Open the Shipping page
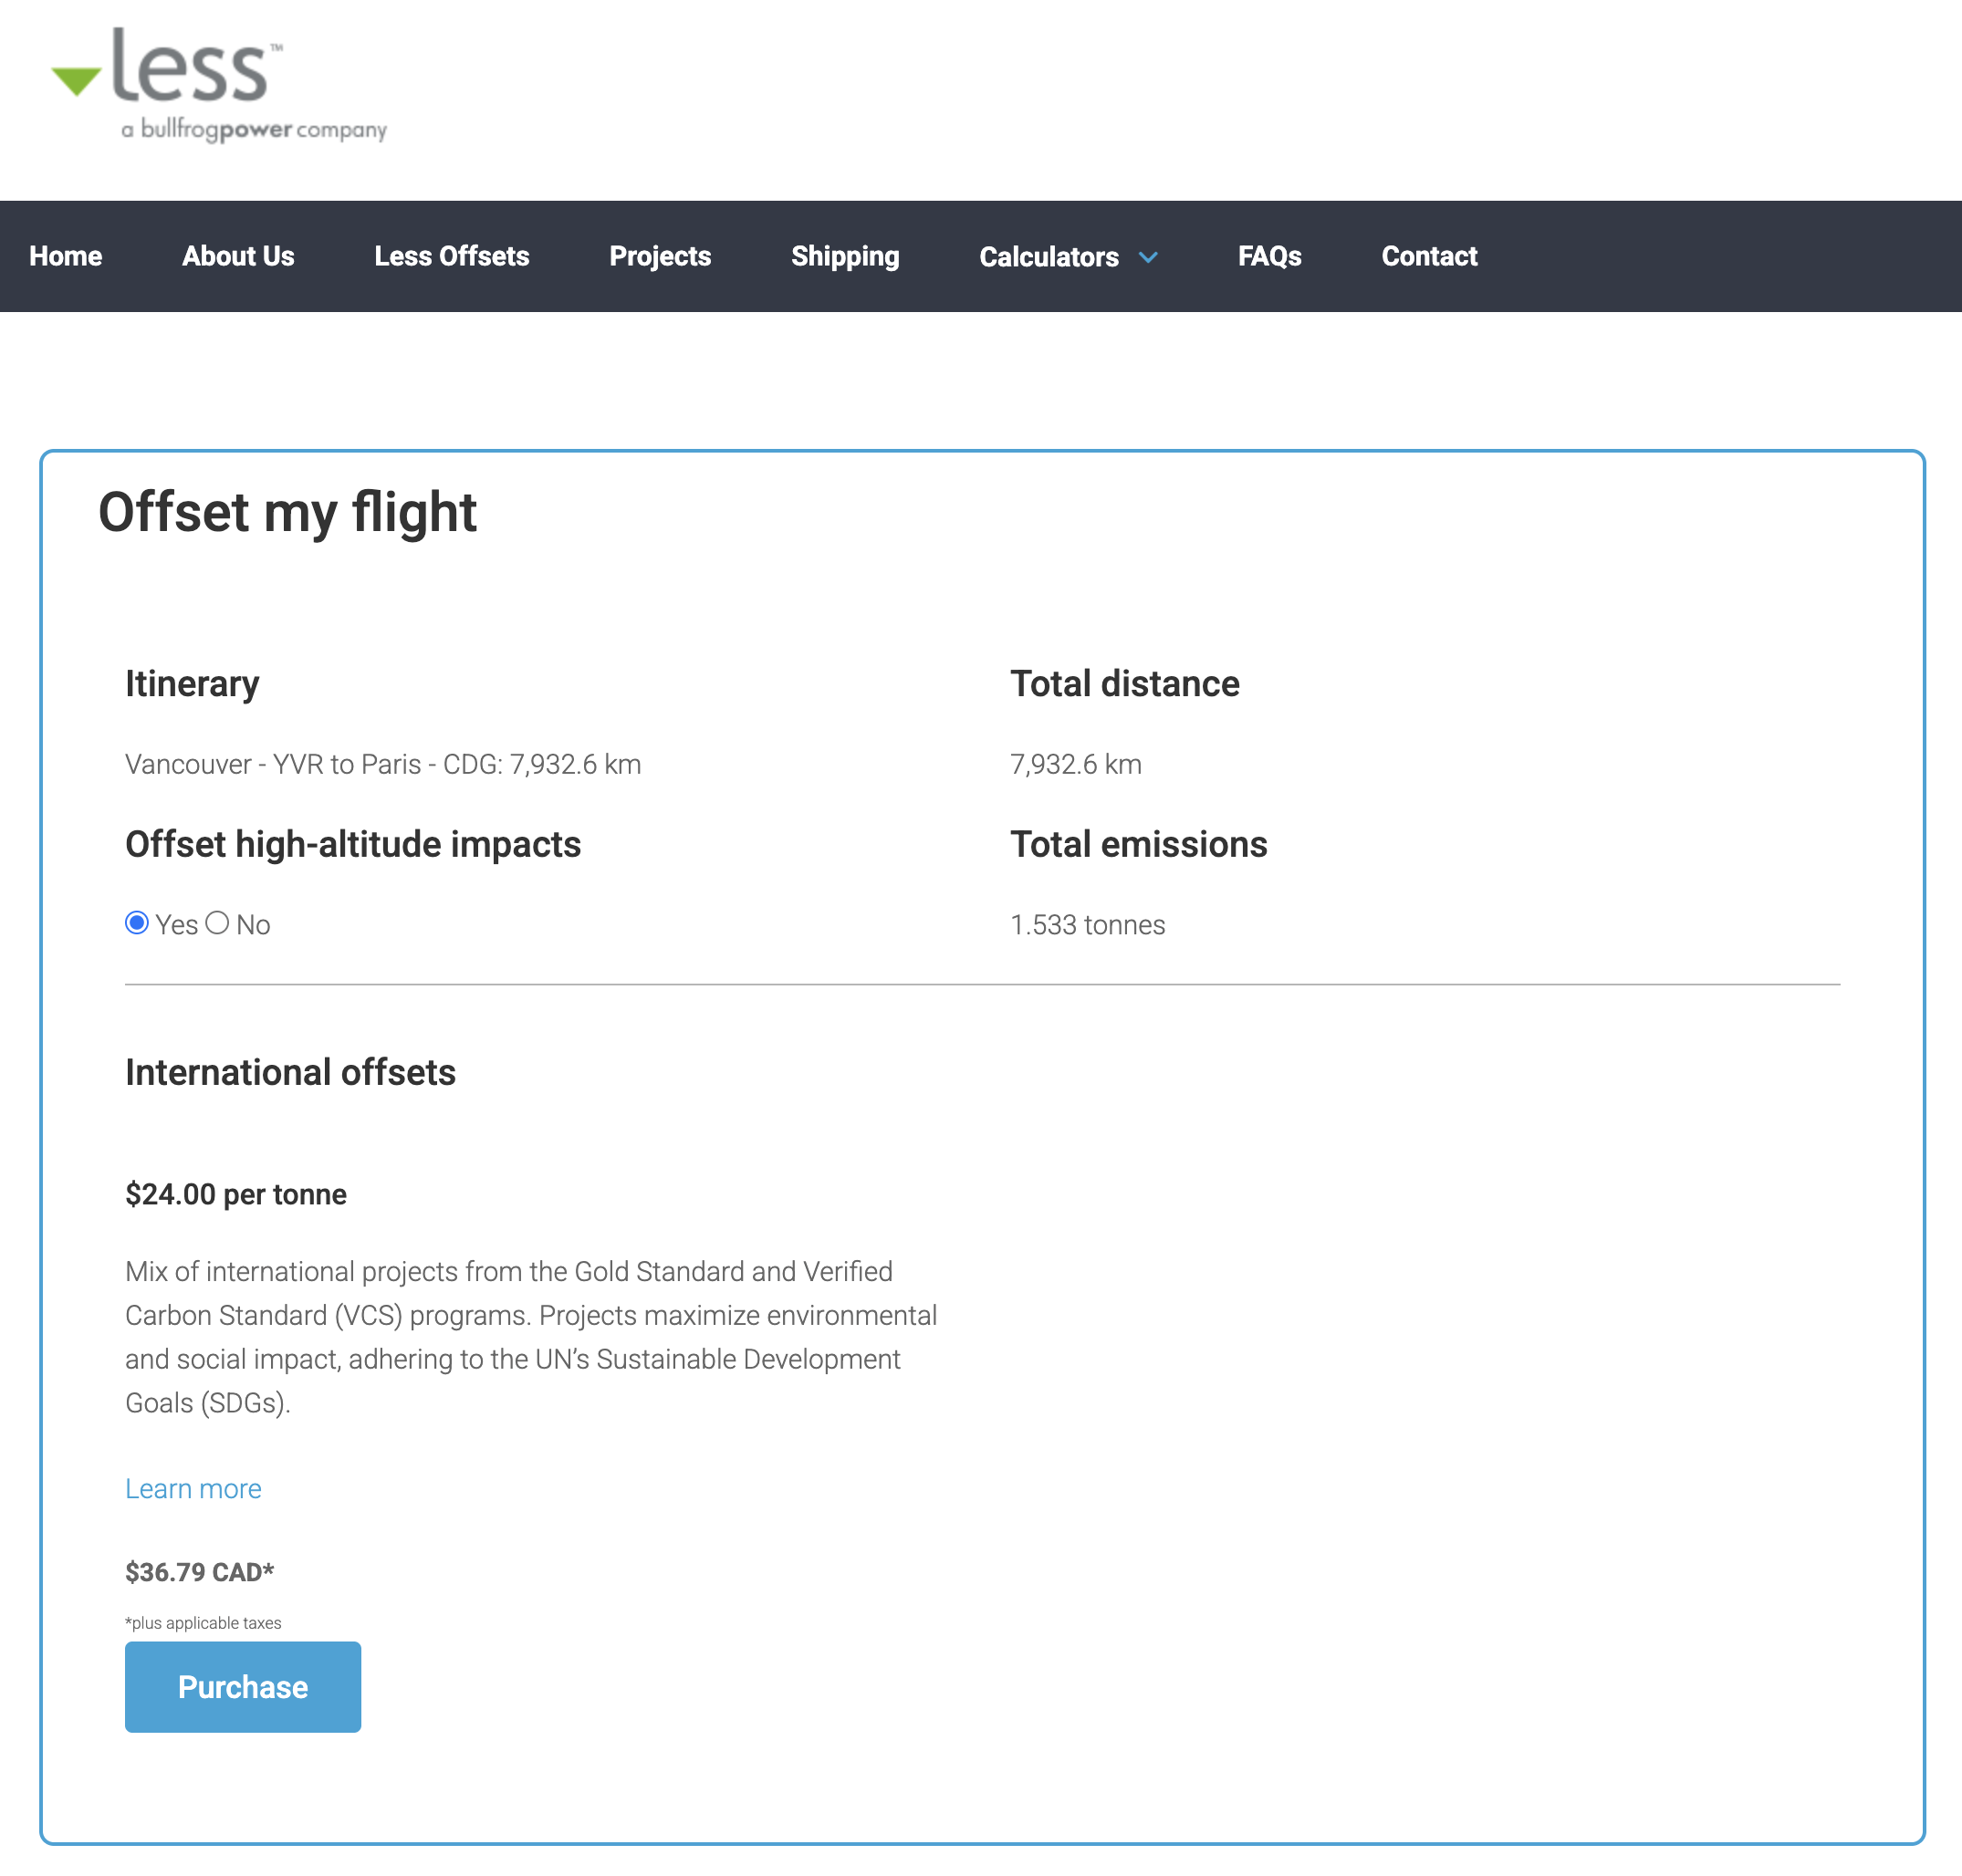Screen dimensions: 1962x1876 (x=845, y=256)
